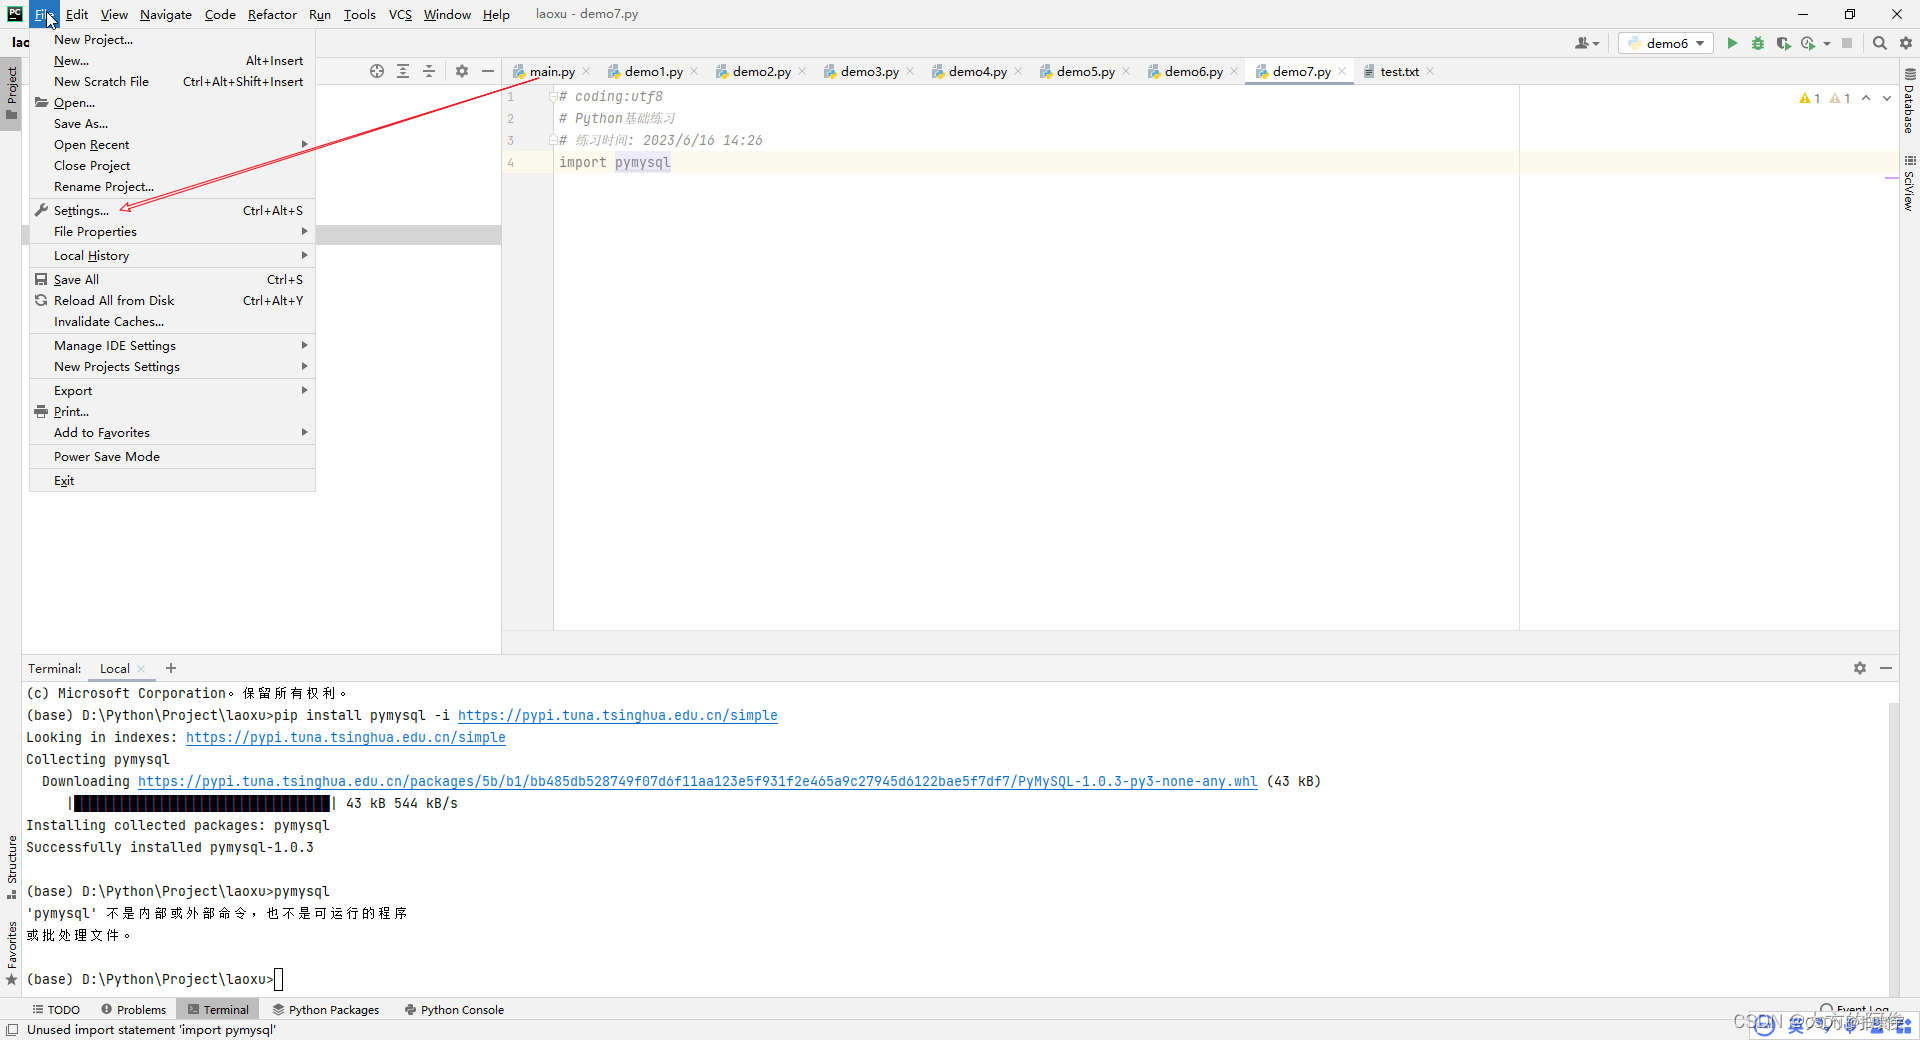This screenshot has width=1920, height=1040.
Task: Open the Database tool window on the right edge
Action: [1909, 101]
